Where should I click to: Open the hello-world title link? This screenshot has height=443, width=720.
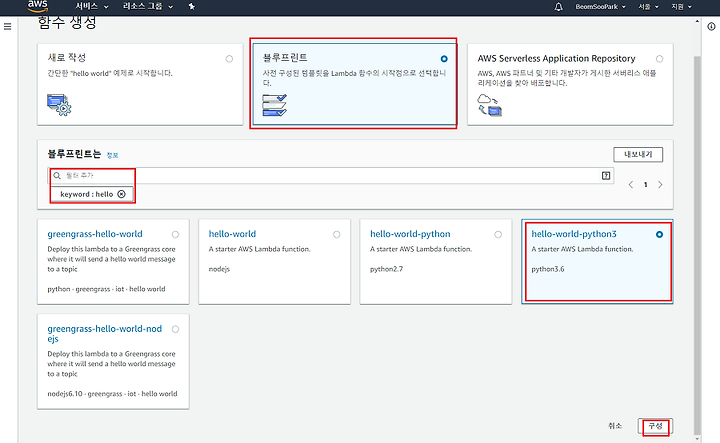tap(232, 234)
